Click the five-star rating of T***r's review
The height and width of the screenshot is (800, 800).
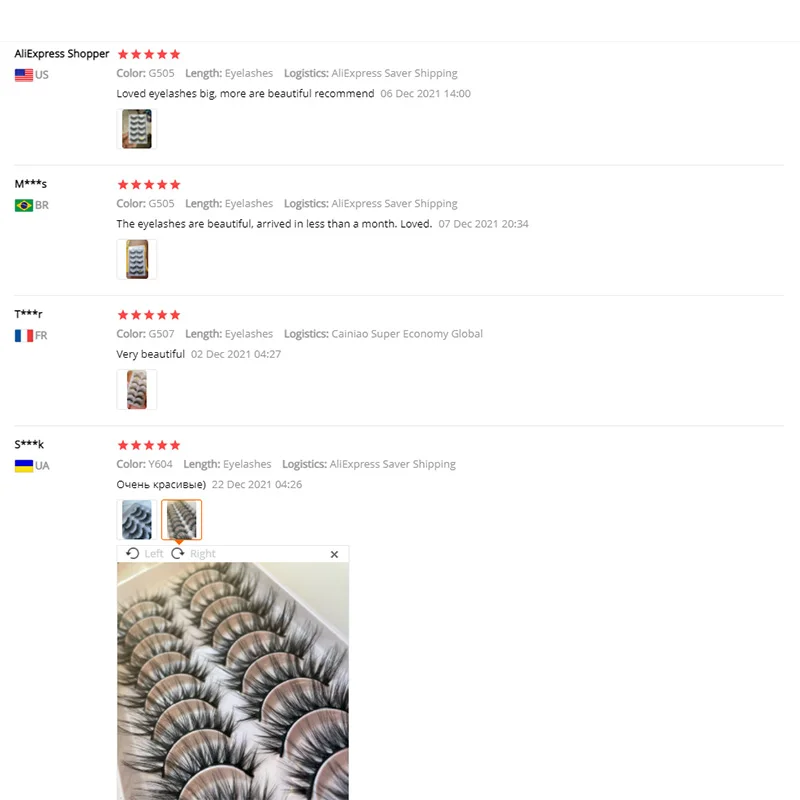click(x=149, y=315)
